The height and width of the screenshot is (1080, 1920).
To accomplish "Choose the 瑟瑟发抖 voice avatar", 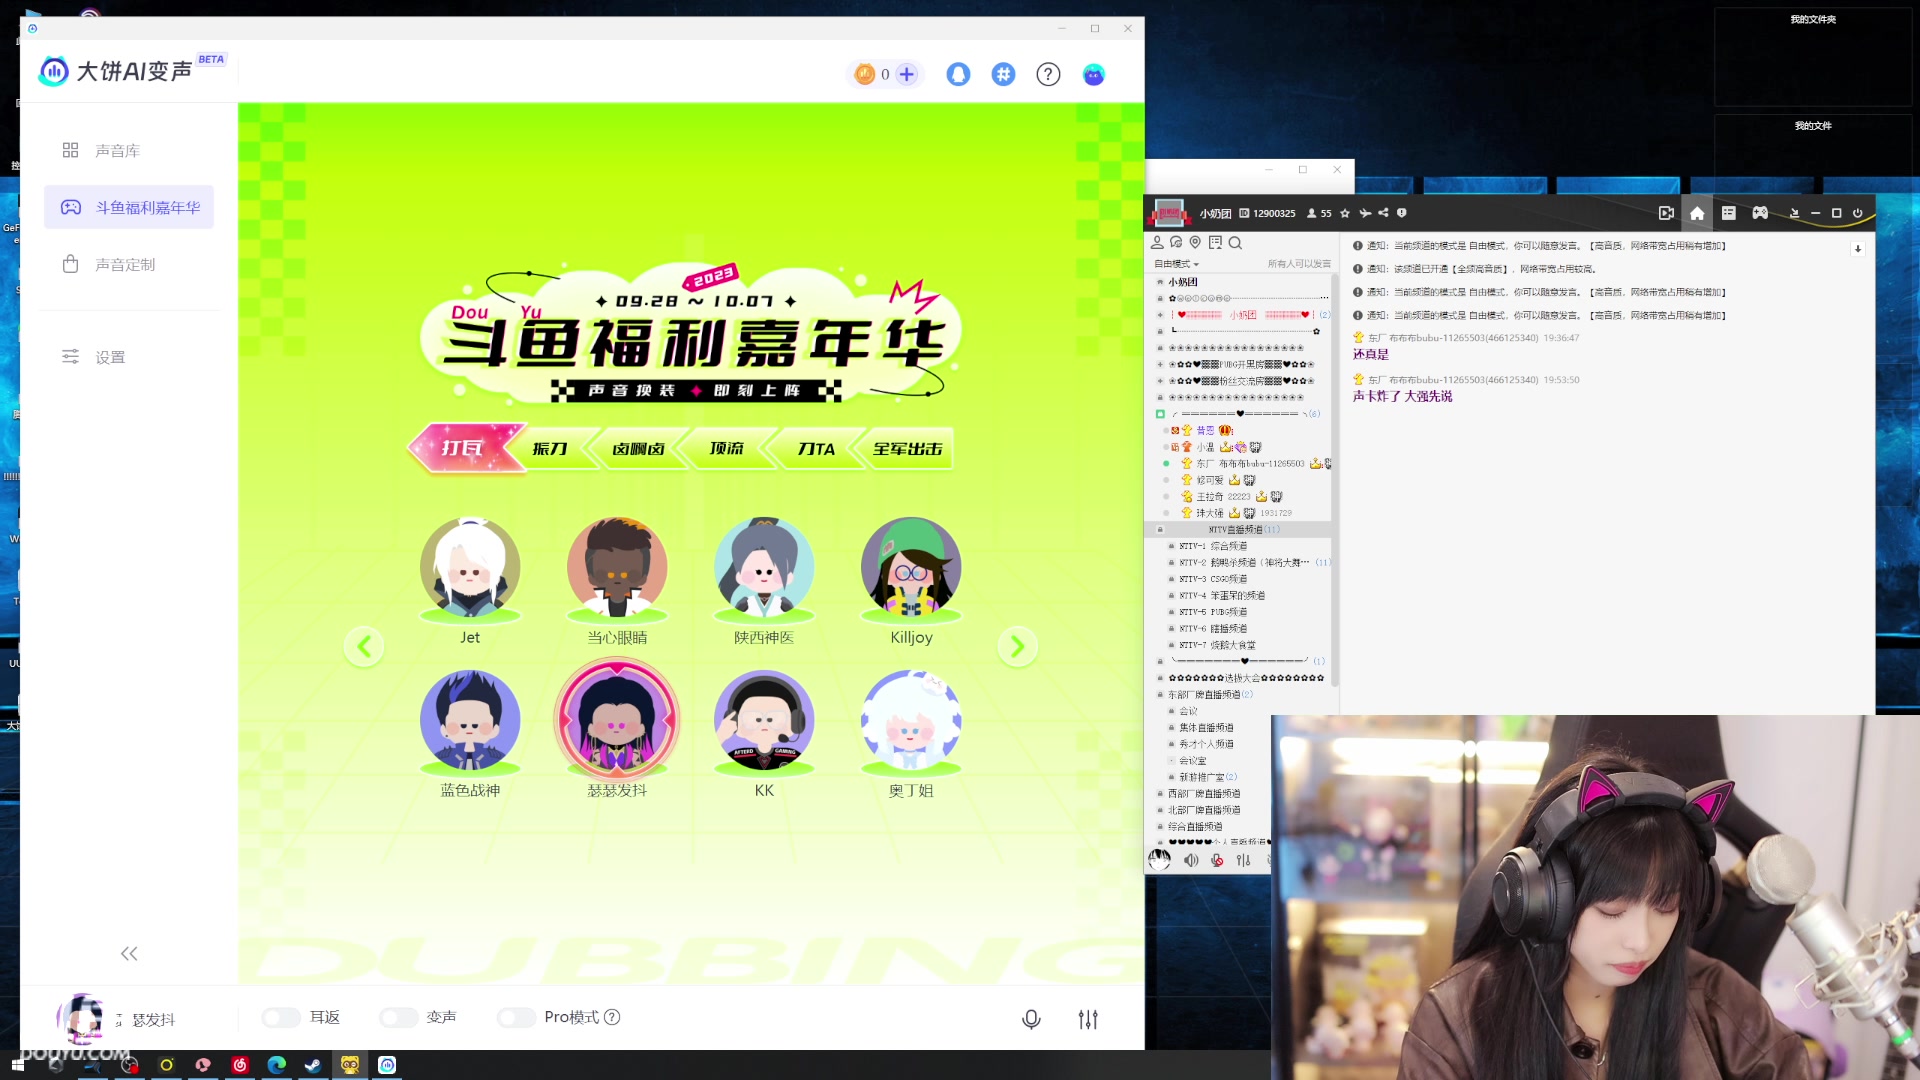I will (x=617, y=719).
